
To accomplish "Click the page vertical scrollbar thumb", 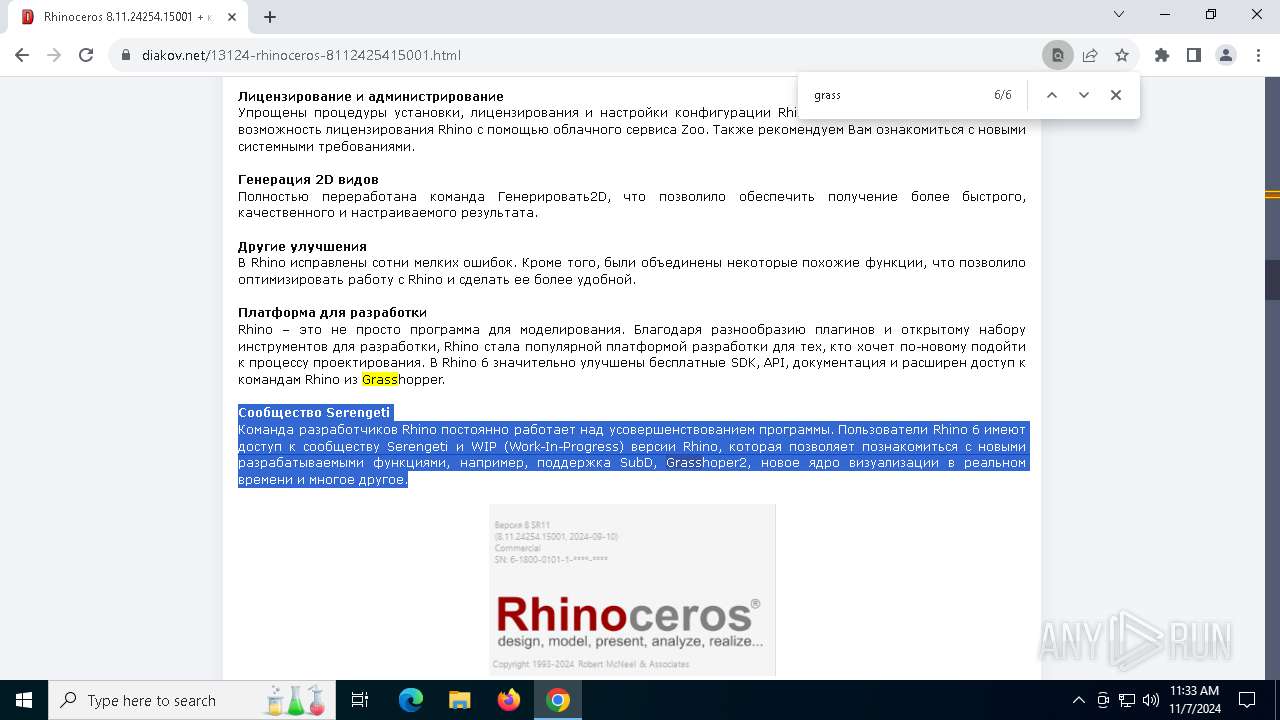I will point(1272,280).
